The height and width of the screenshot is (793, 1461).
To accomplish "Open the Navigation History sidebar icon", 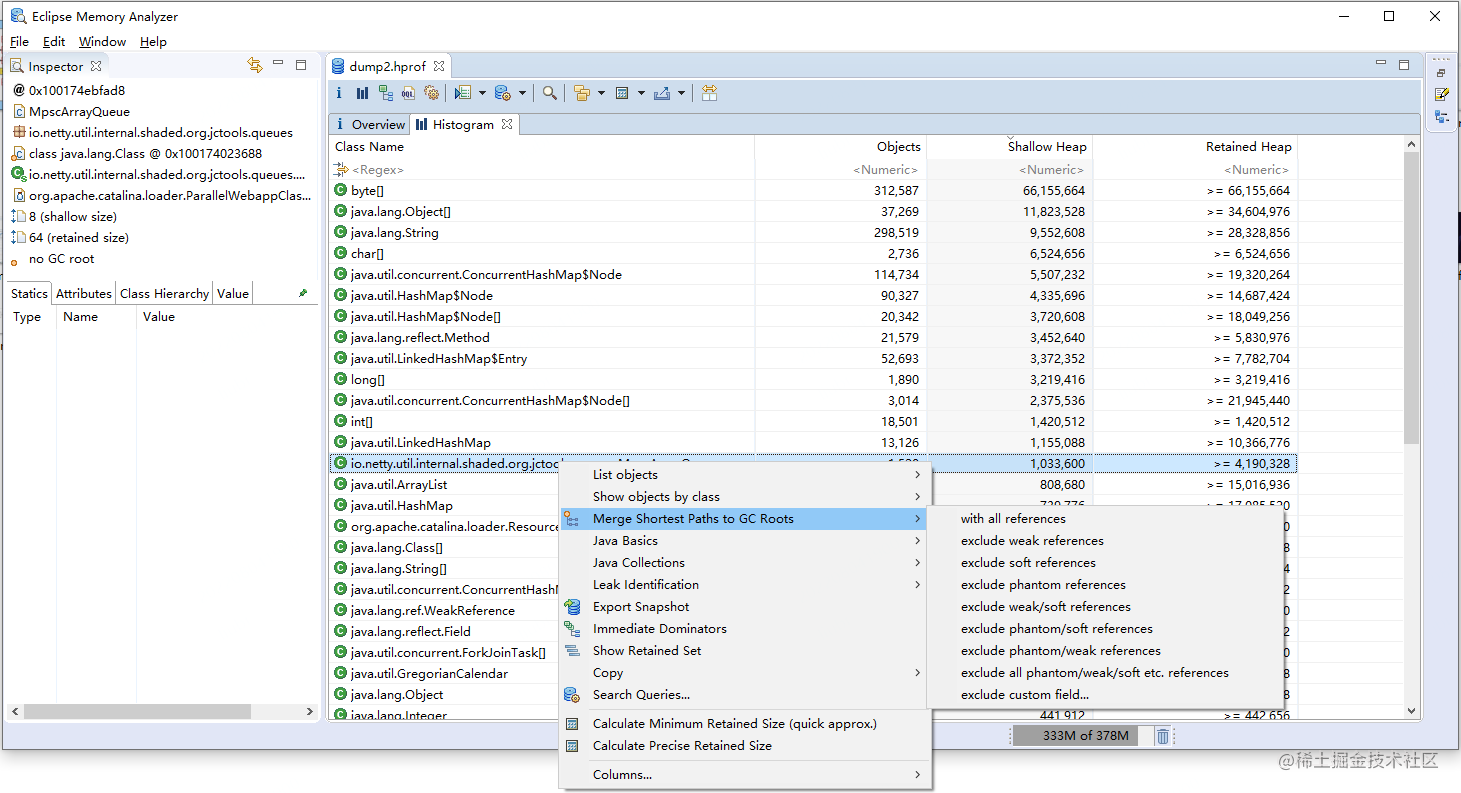I will (x=1441, y=117).
